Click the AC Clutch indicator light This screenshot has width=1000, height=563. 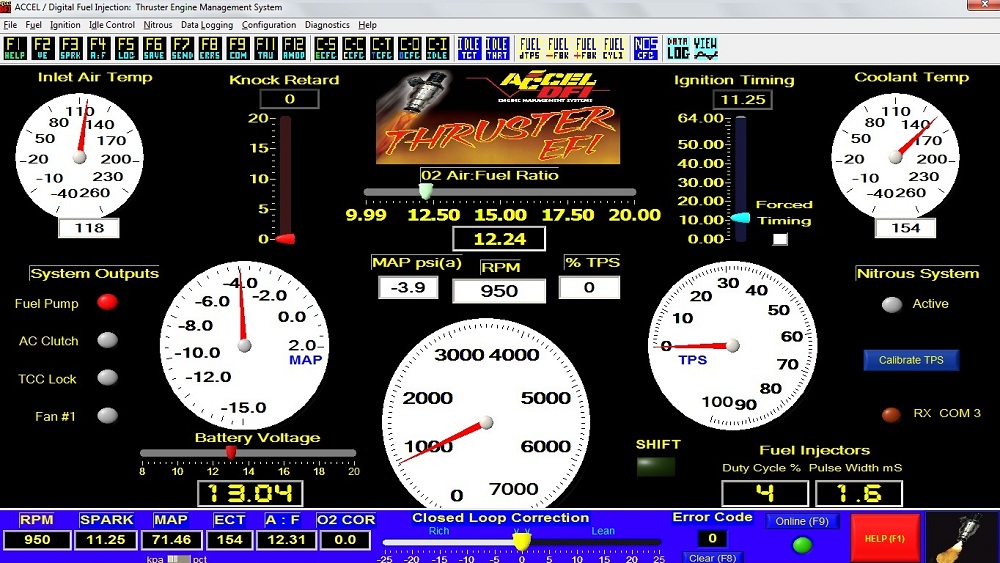(107, 340)
